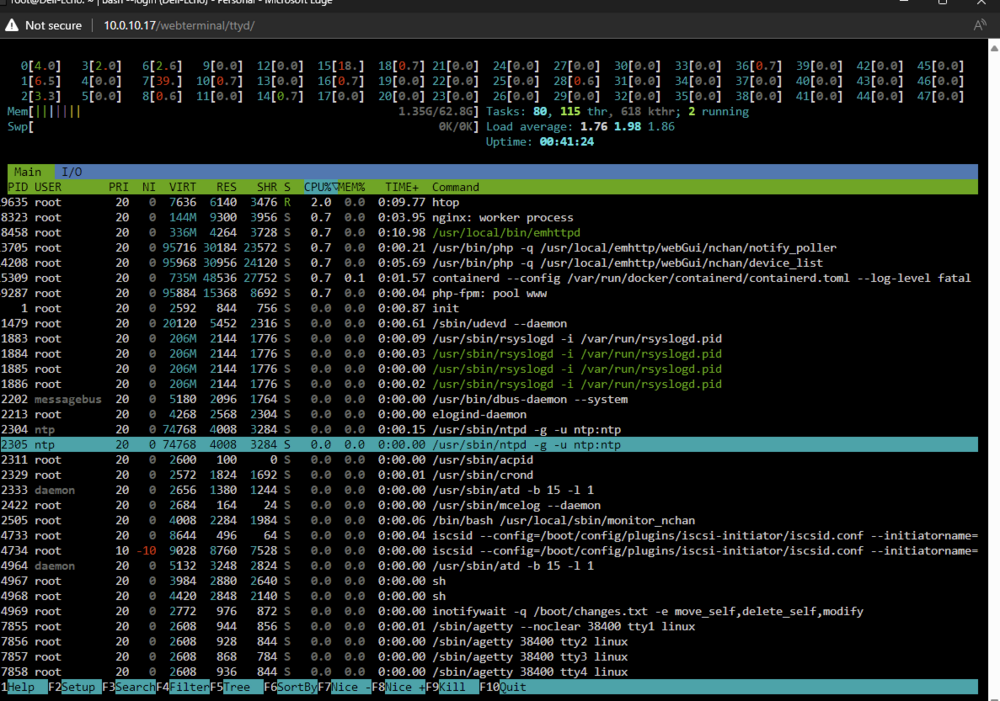Viewport: 1000px width, 701px height.
Task: Sort by the NI column header
Action: (149, 187)
